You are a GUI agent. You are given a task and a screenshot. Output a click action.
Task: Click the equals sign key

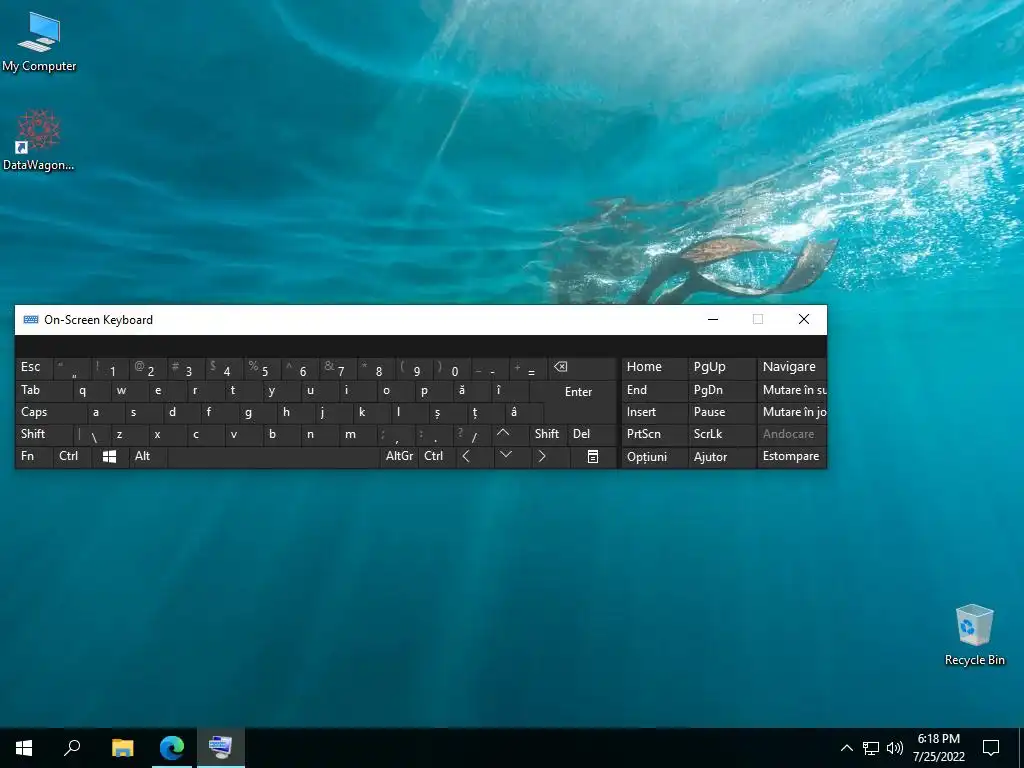[529, 368]
